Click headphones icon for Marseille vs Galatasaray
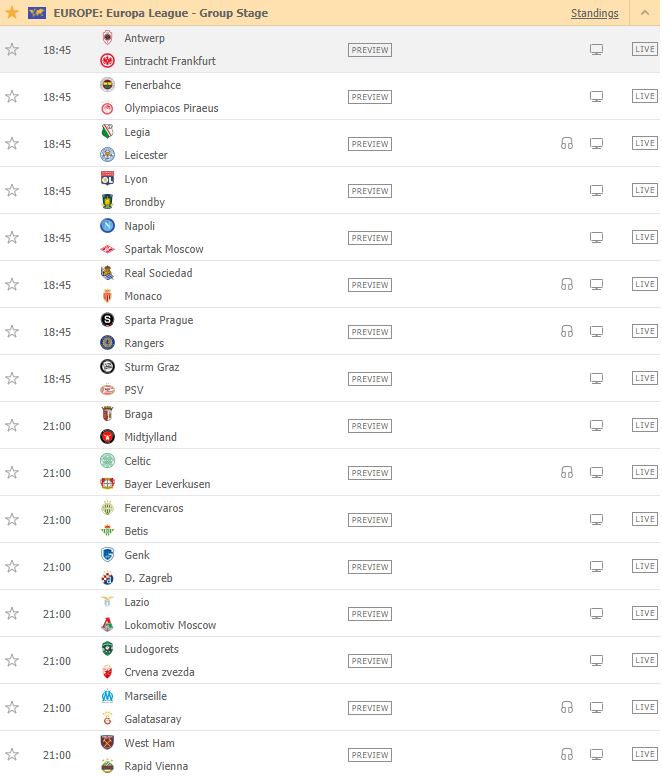The height and width of the screenshot is (776, 662). pos(567,708)
